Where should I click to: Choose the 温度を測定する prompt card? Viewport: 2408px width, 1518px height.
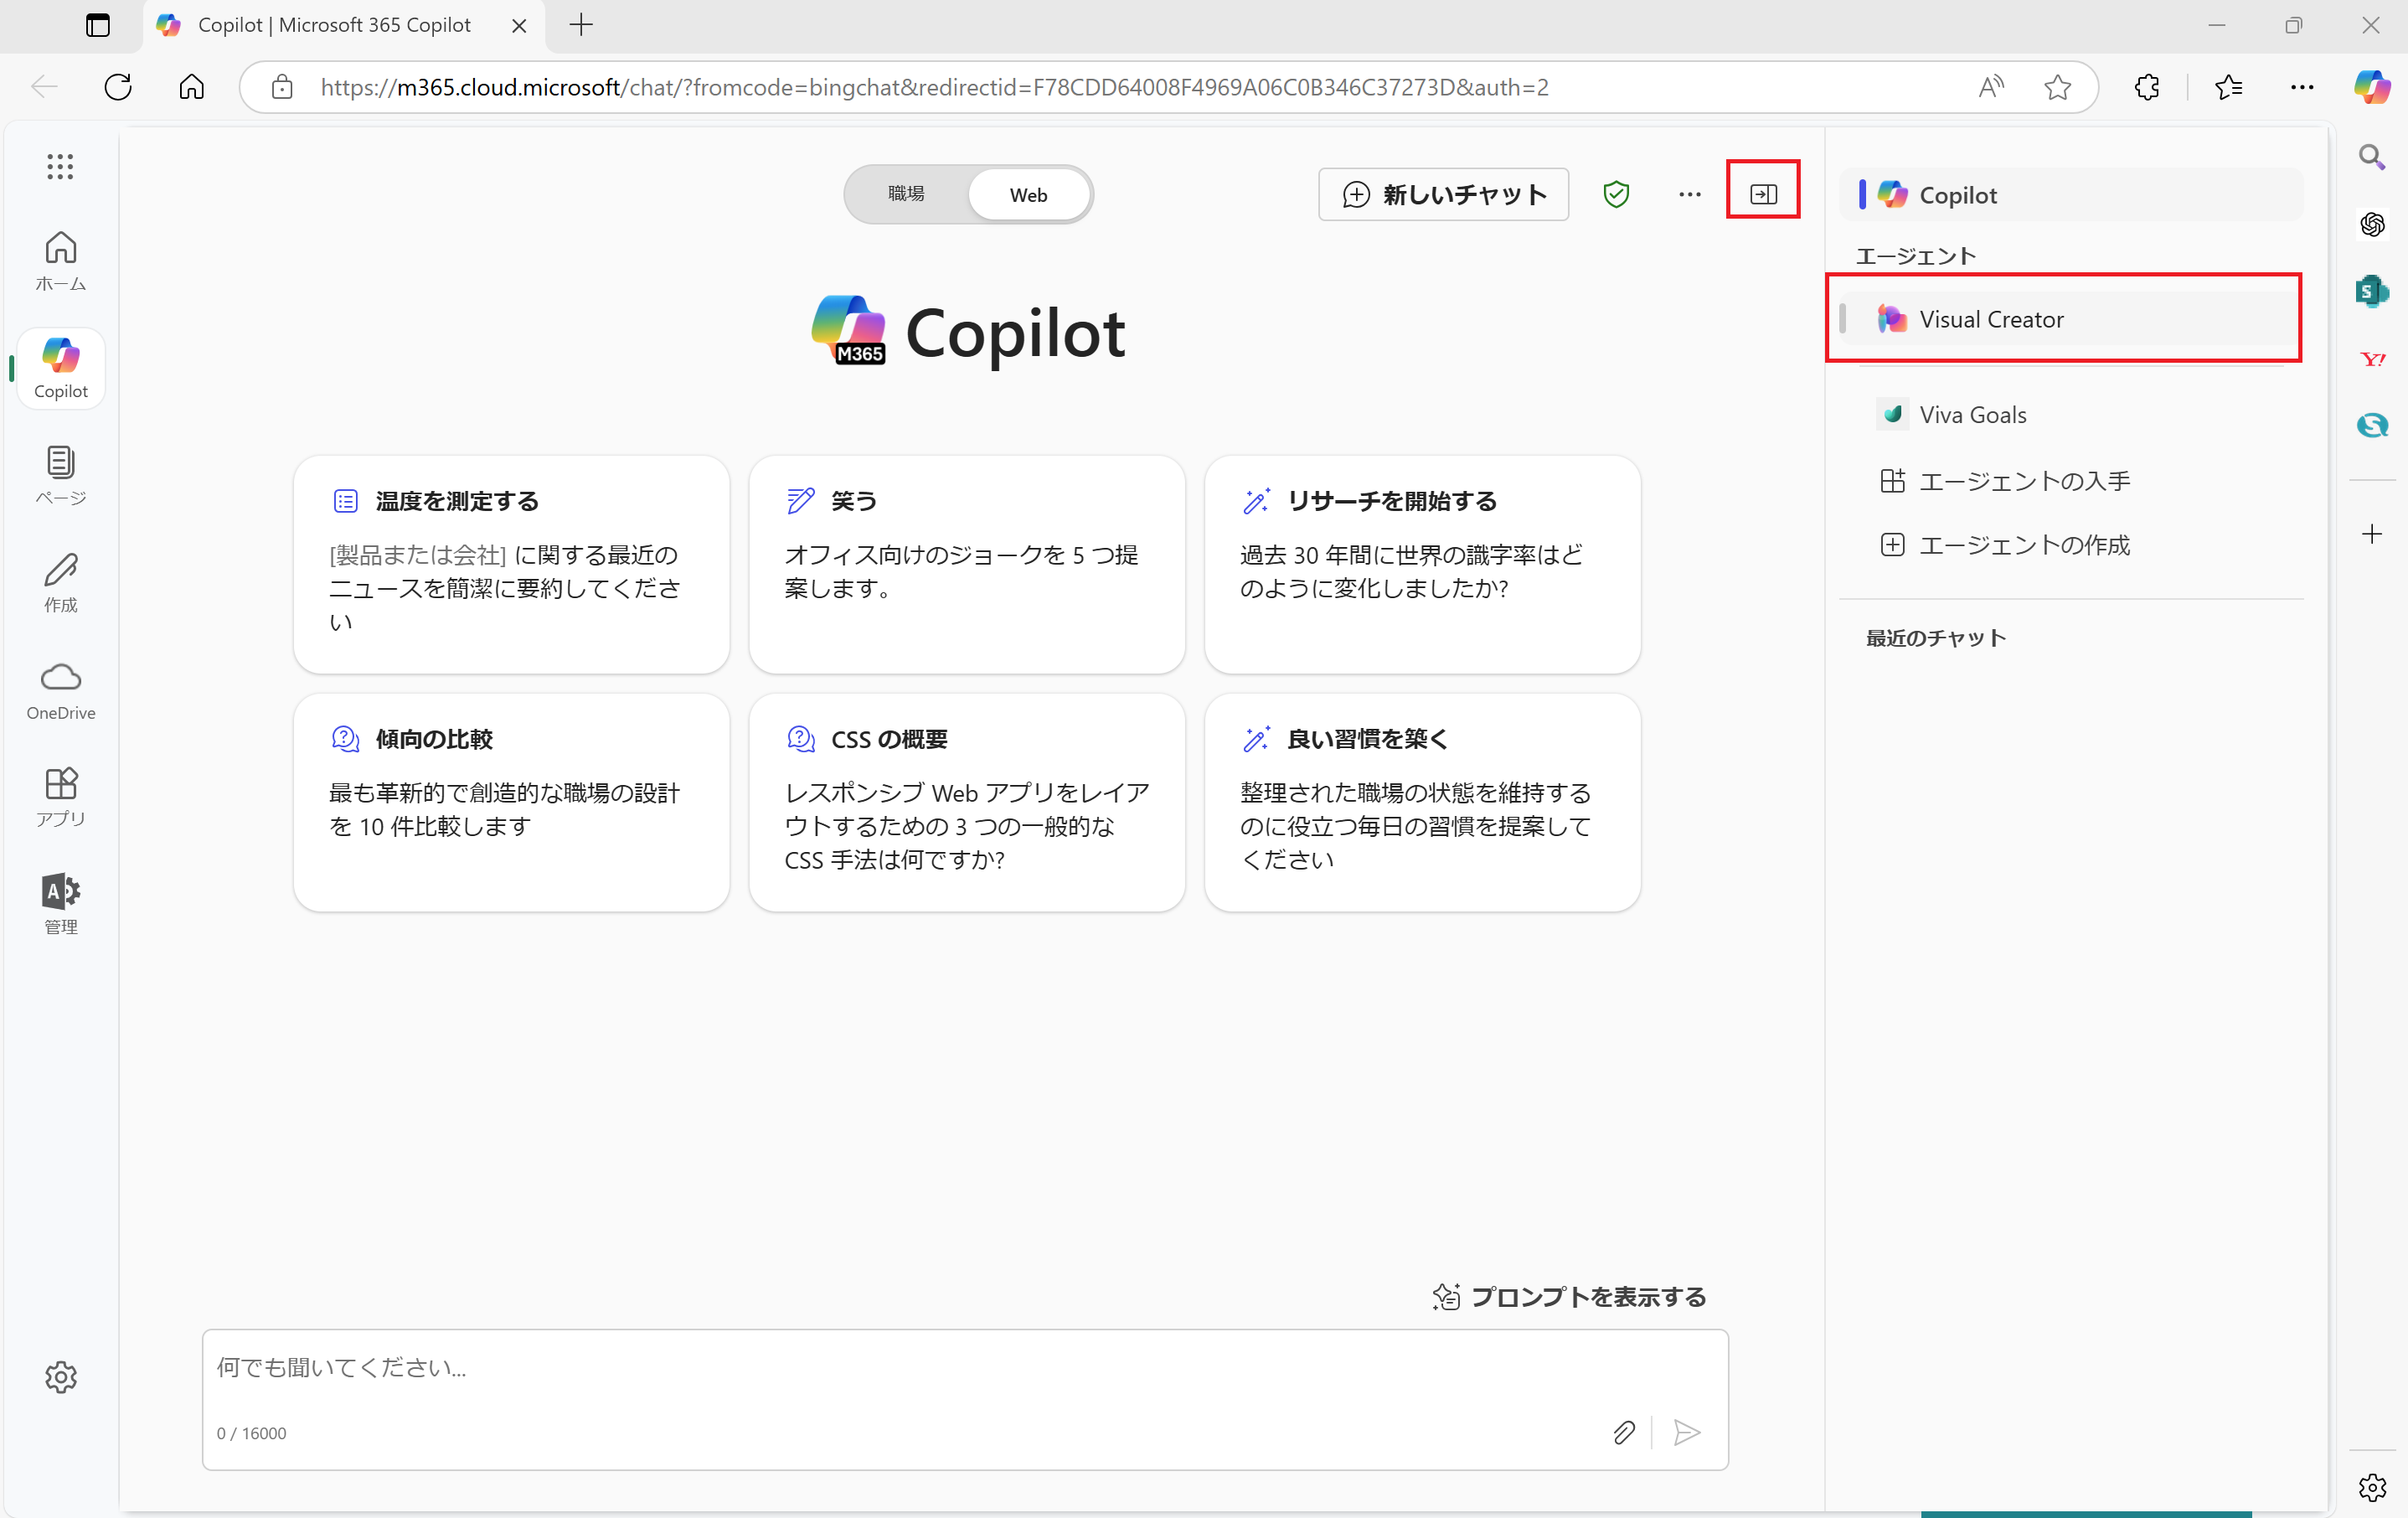(x=511, y=564)
